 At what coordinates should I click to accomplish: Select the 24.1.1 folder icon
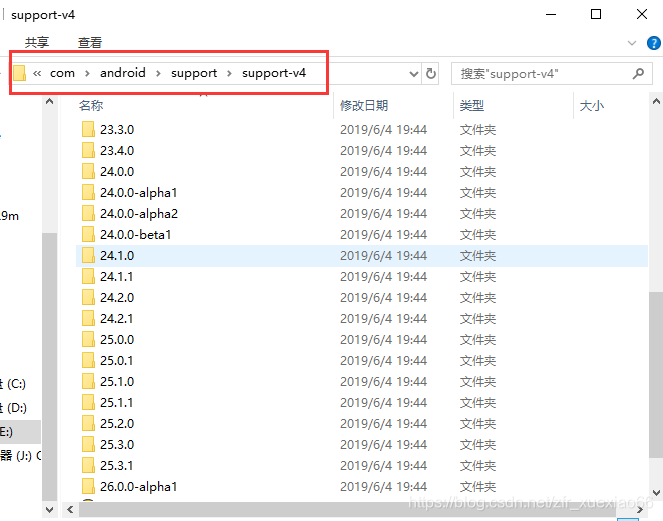point(88,276)
